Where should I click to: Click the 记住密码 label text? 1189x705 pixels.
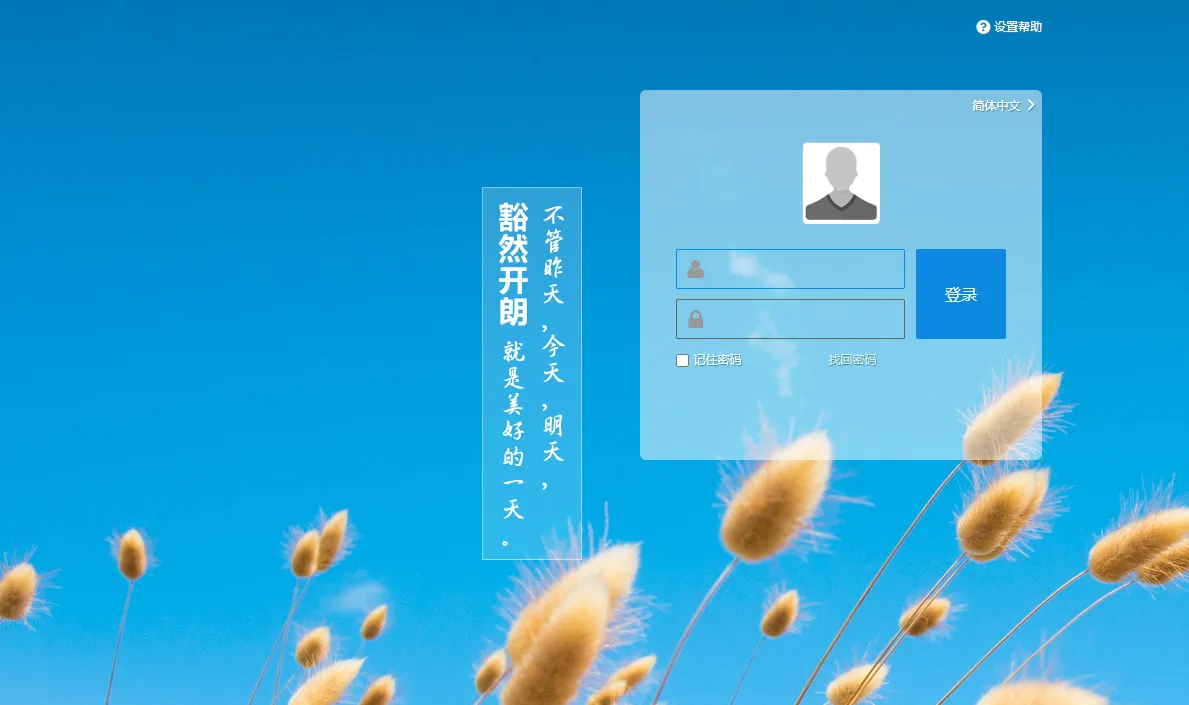click(717, 360)
